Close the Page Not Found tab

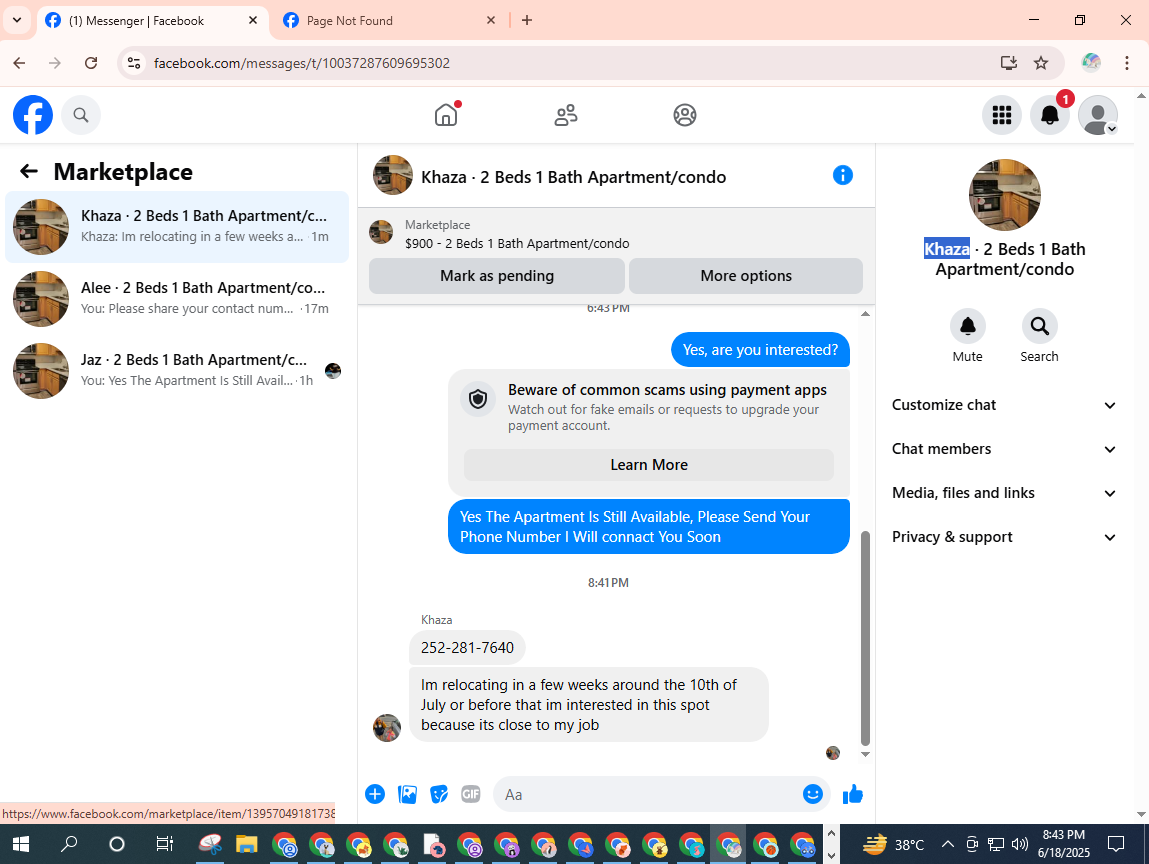tap(491, 21)
